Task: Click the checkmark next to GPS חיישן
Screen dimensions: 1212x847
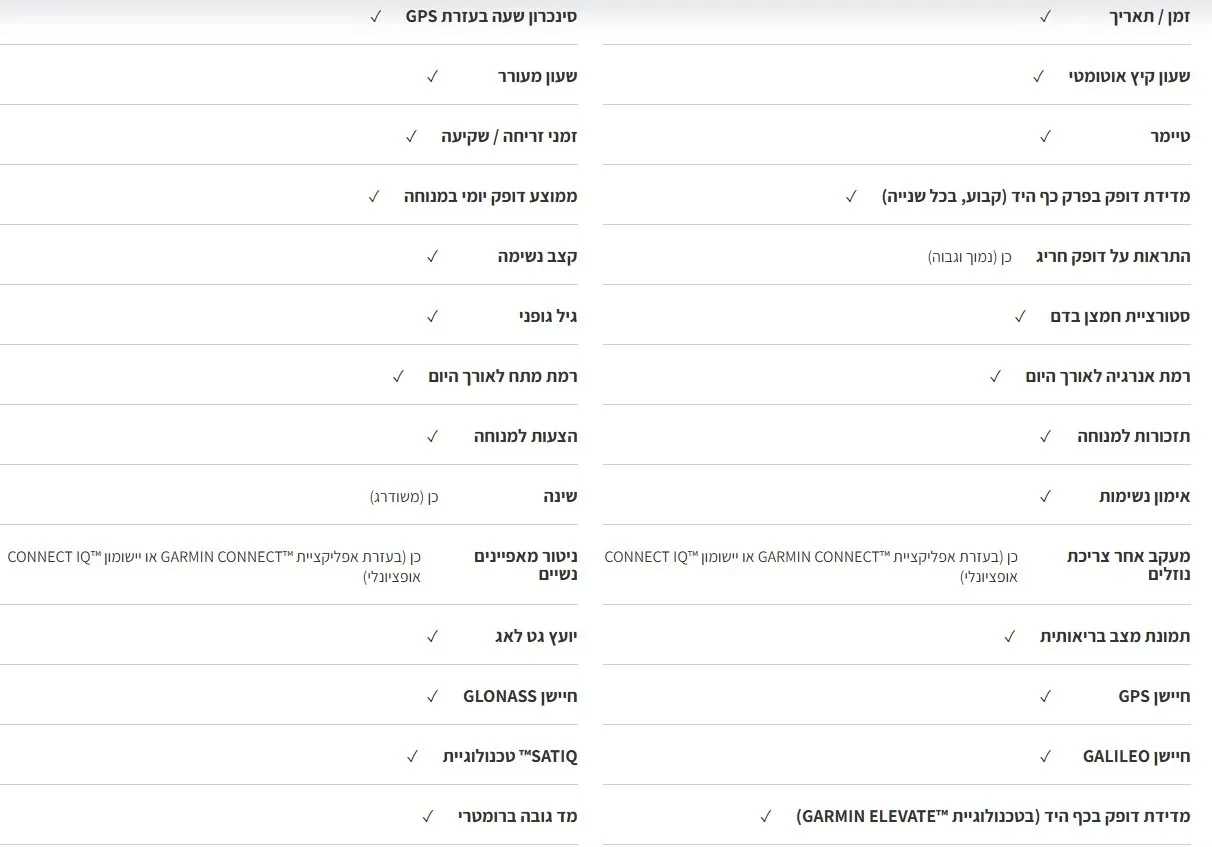Action: coord(1045,696)
